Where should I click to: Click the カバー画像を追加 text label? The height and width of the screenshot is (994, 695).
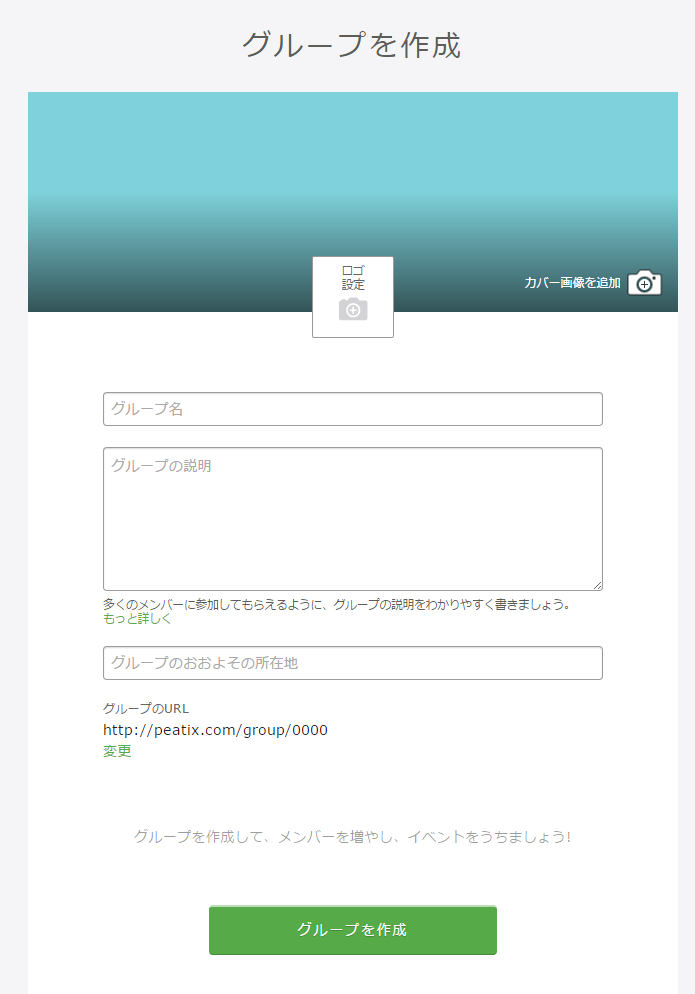[x=572, y=283]
